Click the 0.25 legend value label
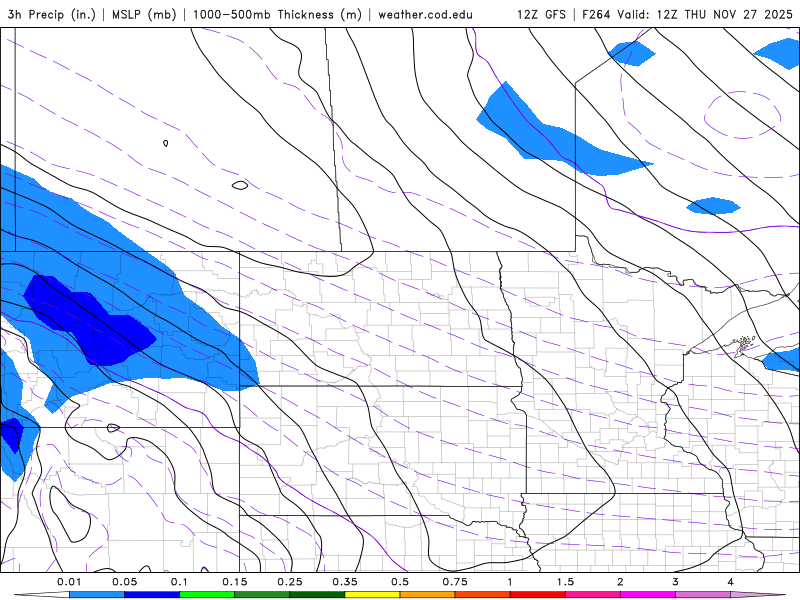This screenshot has width=800, height=600. click(x=290, y=582)
